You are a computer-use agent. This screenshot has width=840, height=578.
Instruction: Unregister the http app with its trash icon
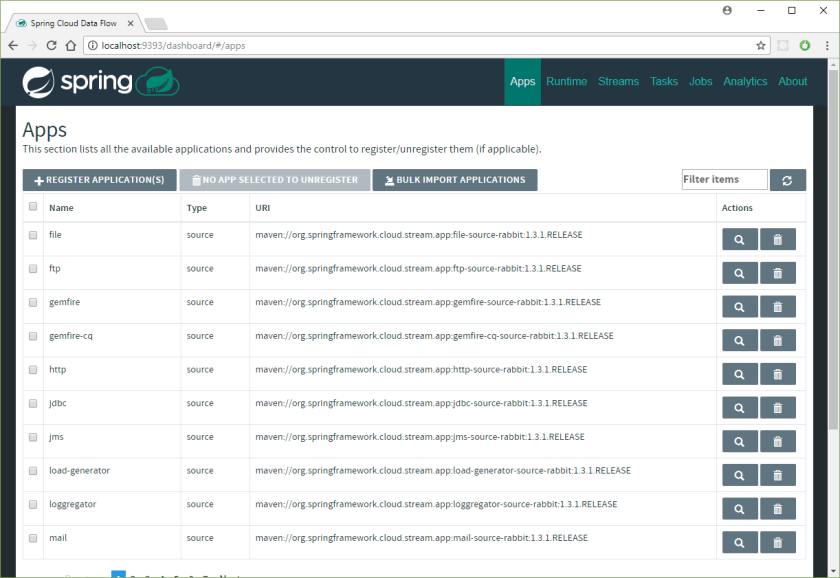point(777,374)
